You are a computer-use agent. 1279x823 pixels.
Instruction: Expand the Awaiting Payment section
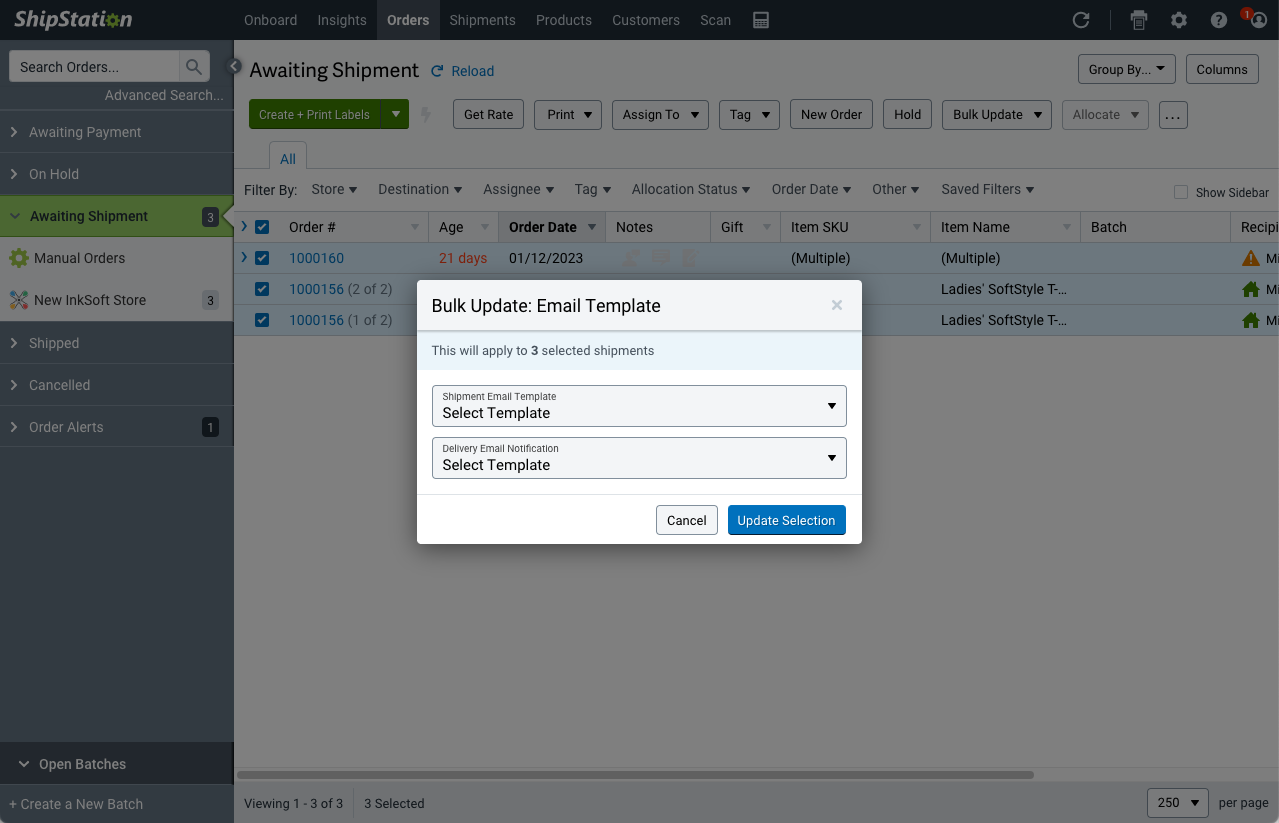[x=83, y=132]
